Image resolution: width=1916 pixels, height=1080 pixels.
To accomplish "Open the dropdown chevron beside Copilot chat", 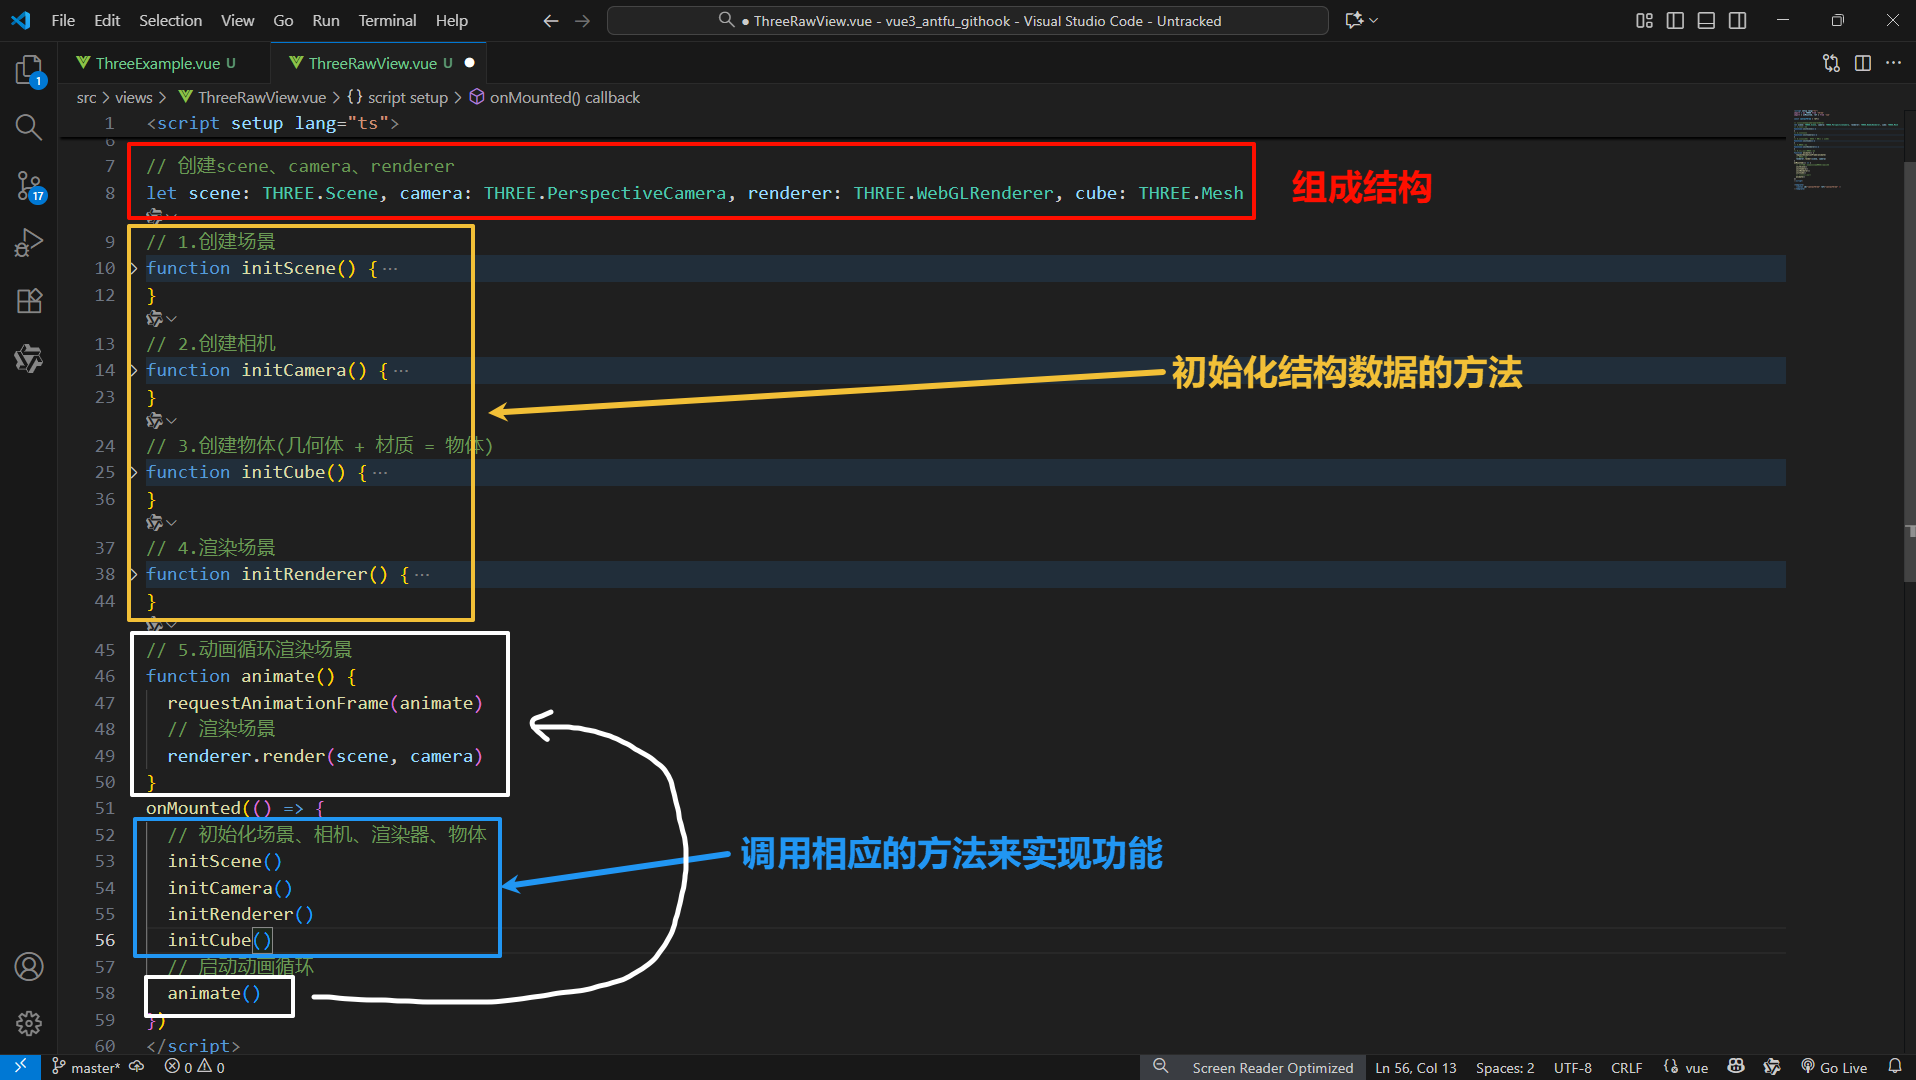I will tap(1374, 21).
